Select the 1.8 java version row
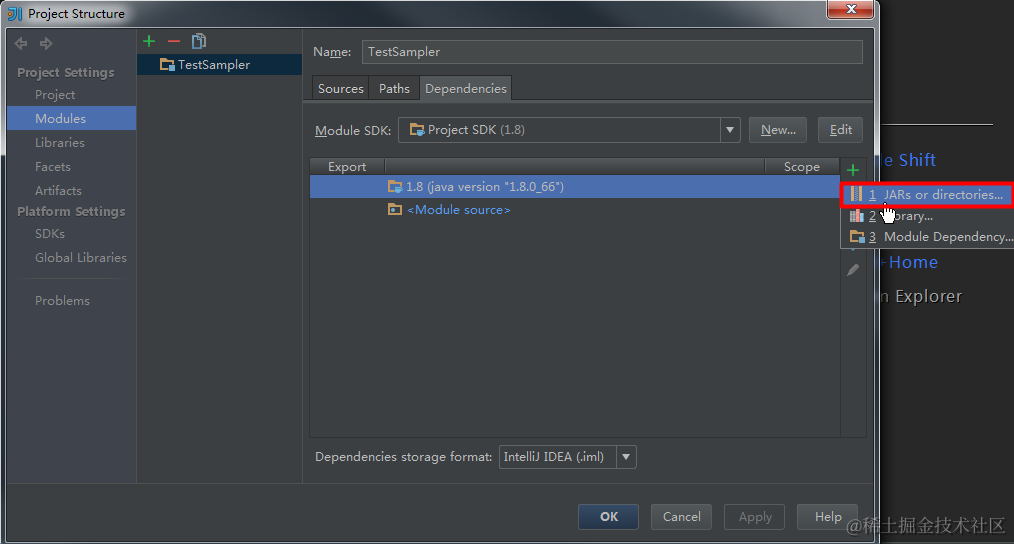 [574, 186]
